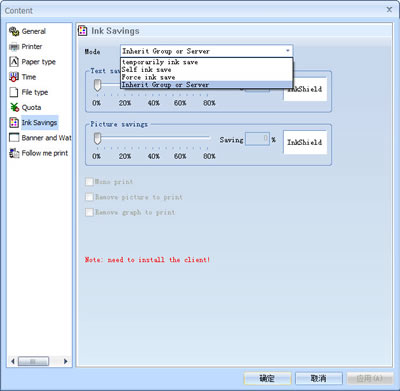
Task: Click the Printer icon in sidebar
Action: click(14, 47)
